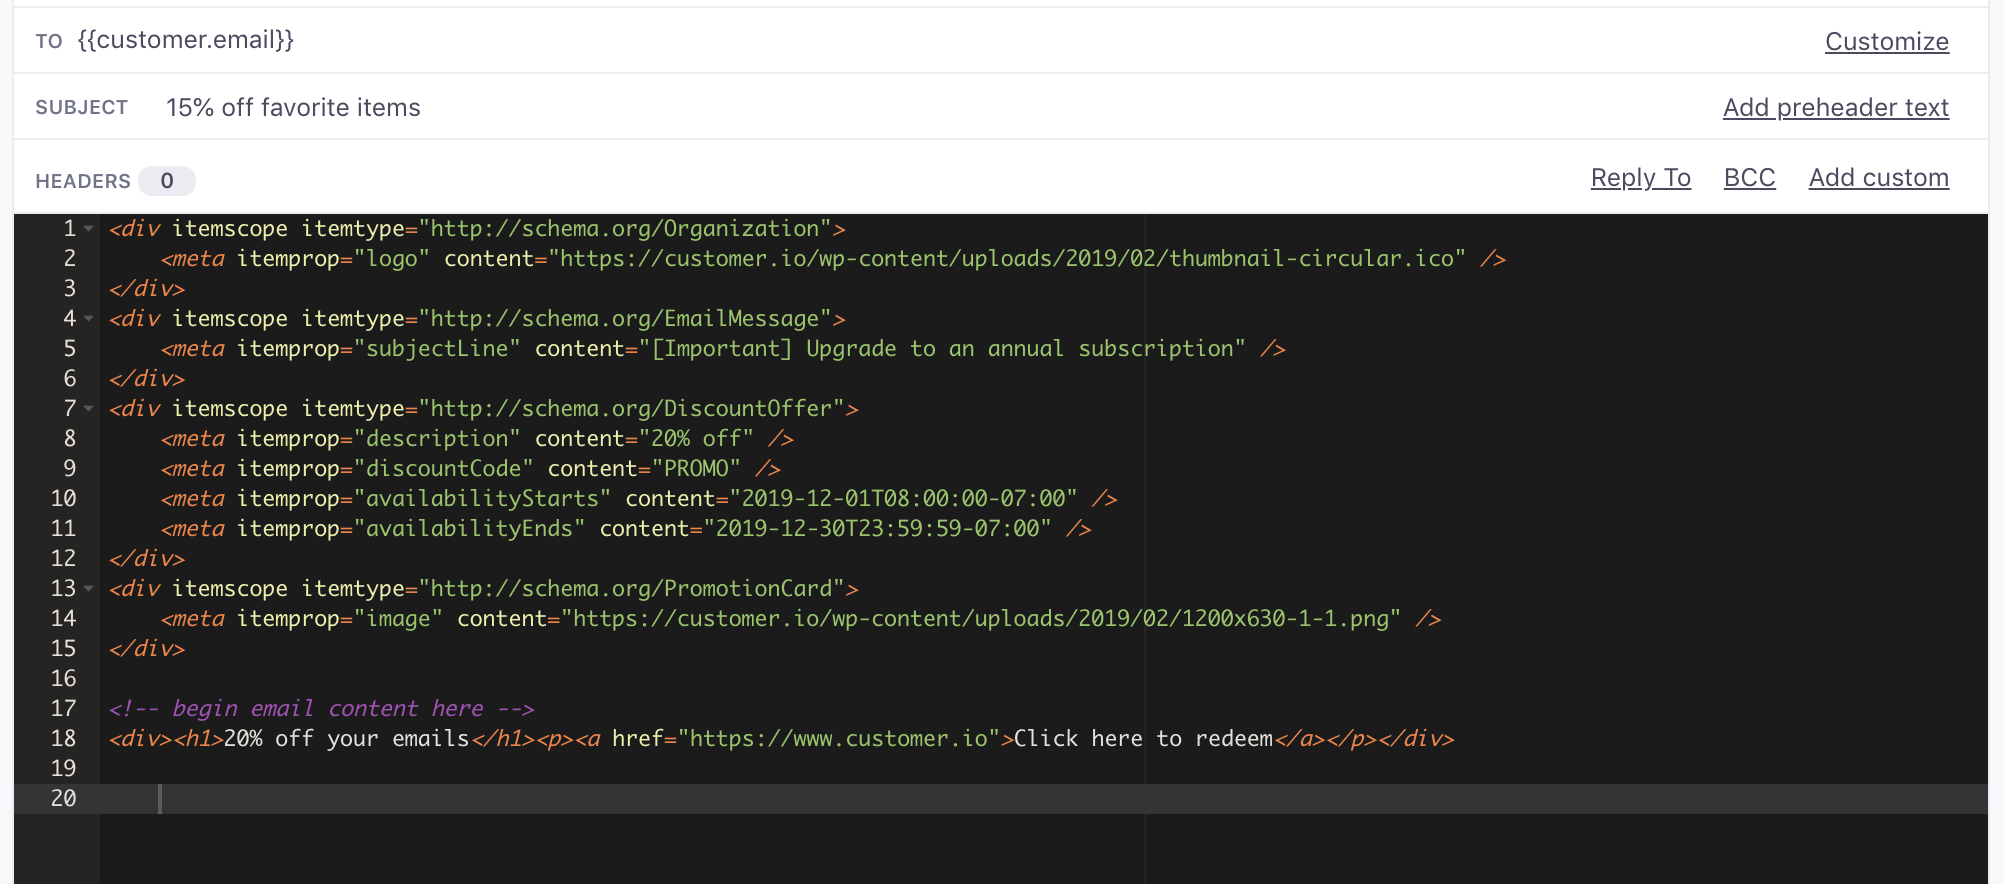Image resolution: width=2004 pixels, height=884 pixels.
Task: Collapse the DiscountOffer div fold arrow on line 7
Action: point(89,409)
